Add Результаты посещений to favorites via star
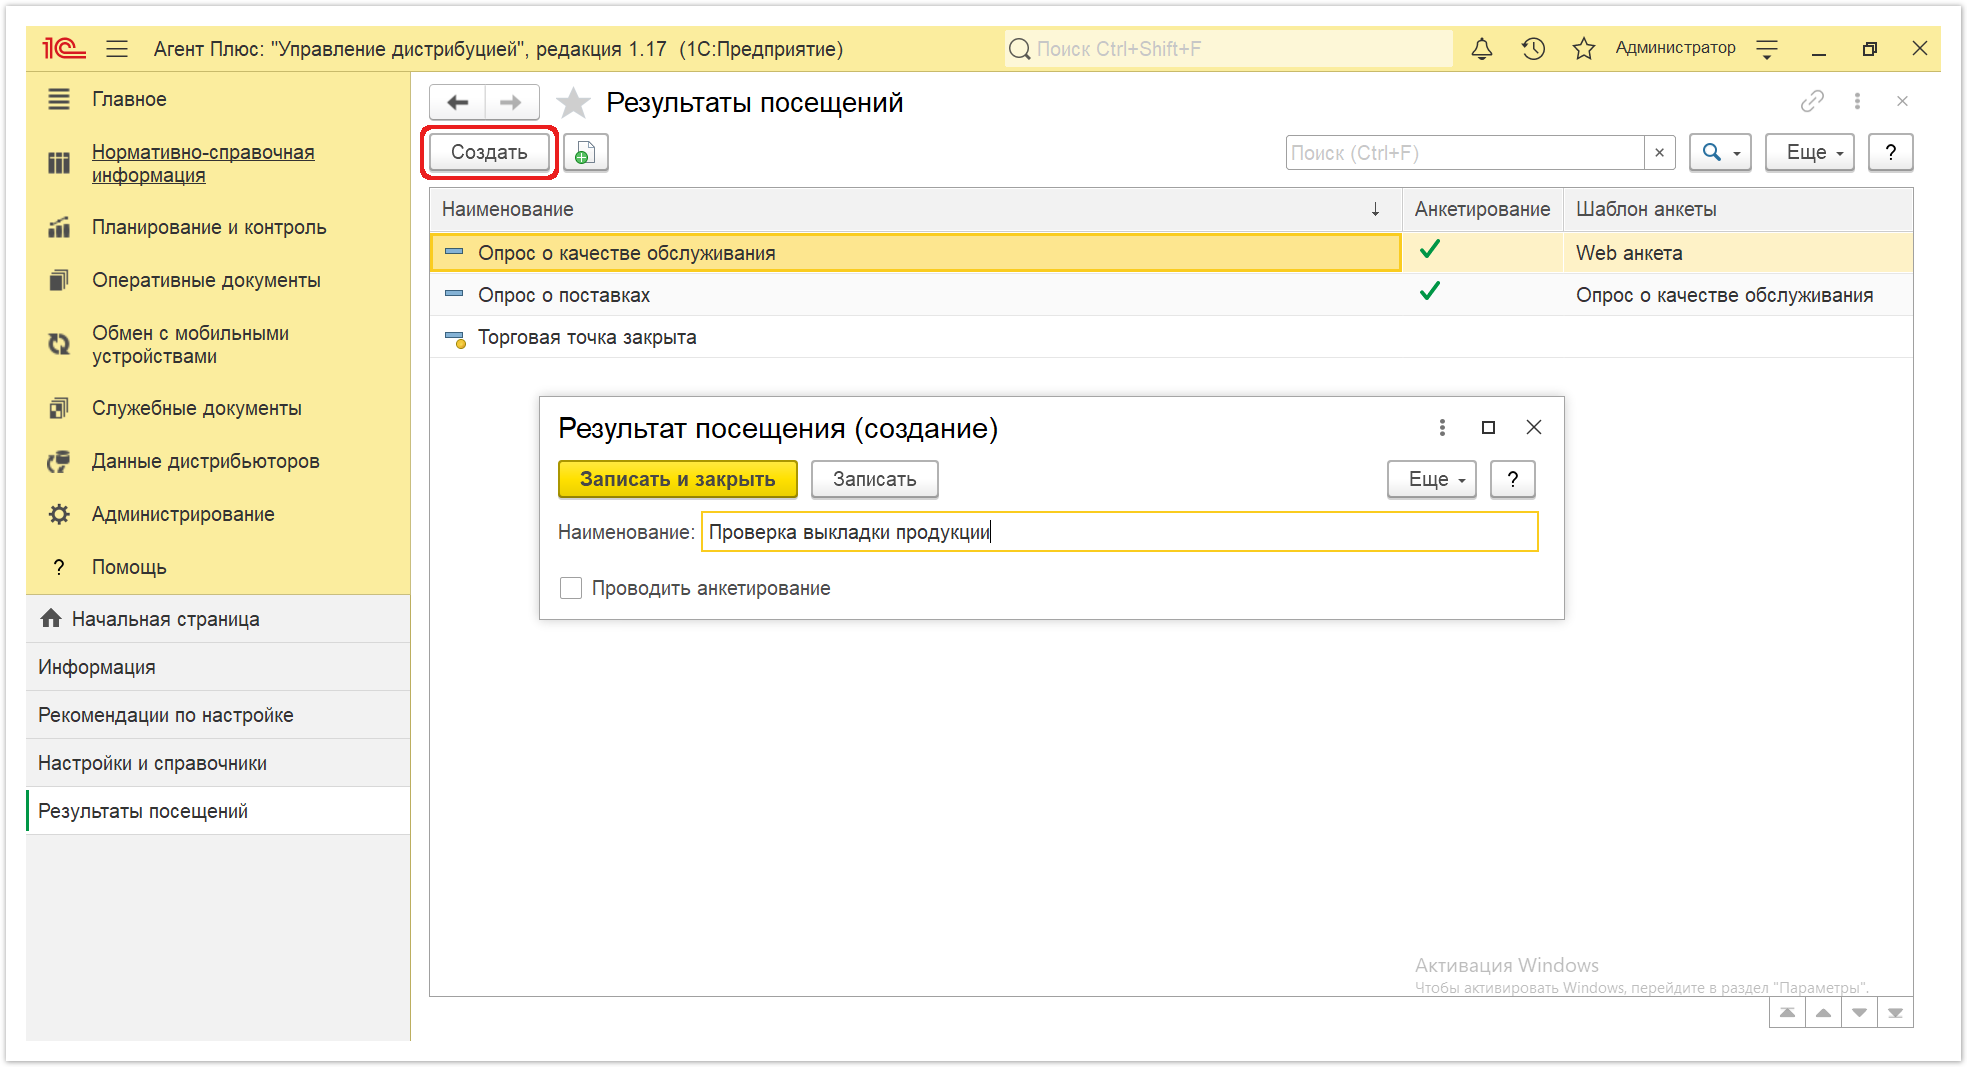Viewport: 1967px width, 1067px height. tap(573, 102)
